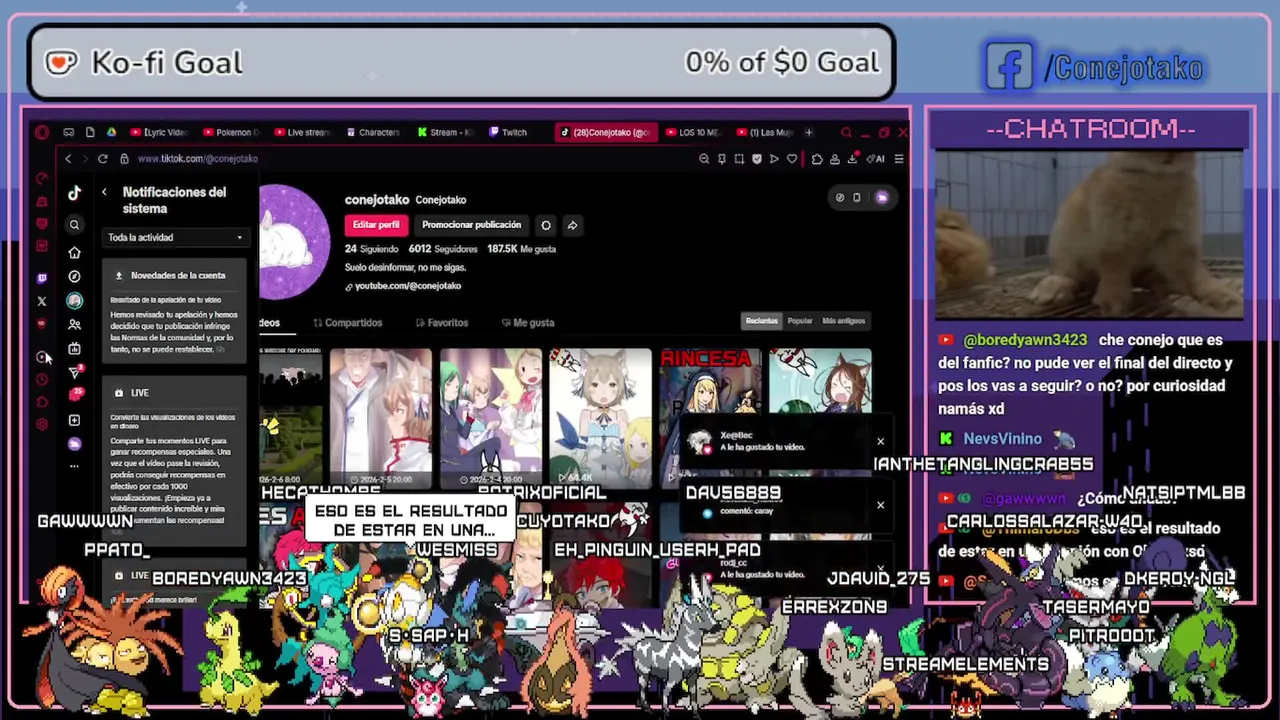Open the Favoritos profile tab
Viewport: 1280px width, 720px height.
coord(442,323)
